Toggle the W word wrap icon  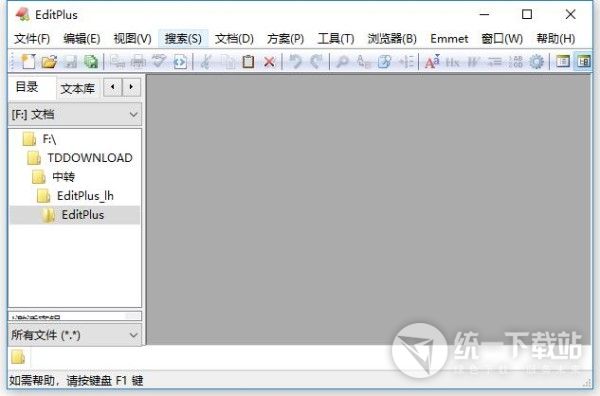pyautogui.click(x=474, y=61)
